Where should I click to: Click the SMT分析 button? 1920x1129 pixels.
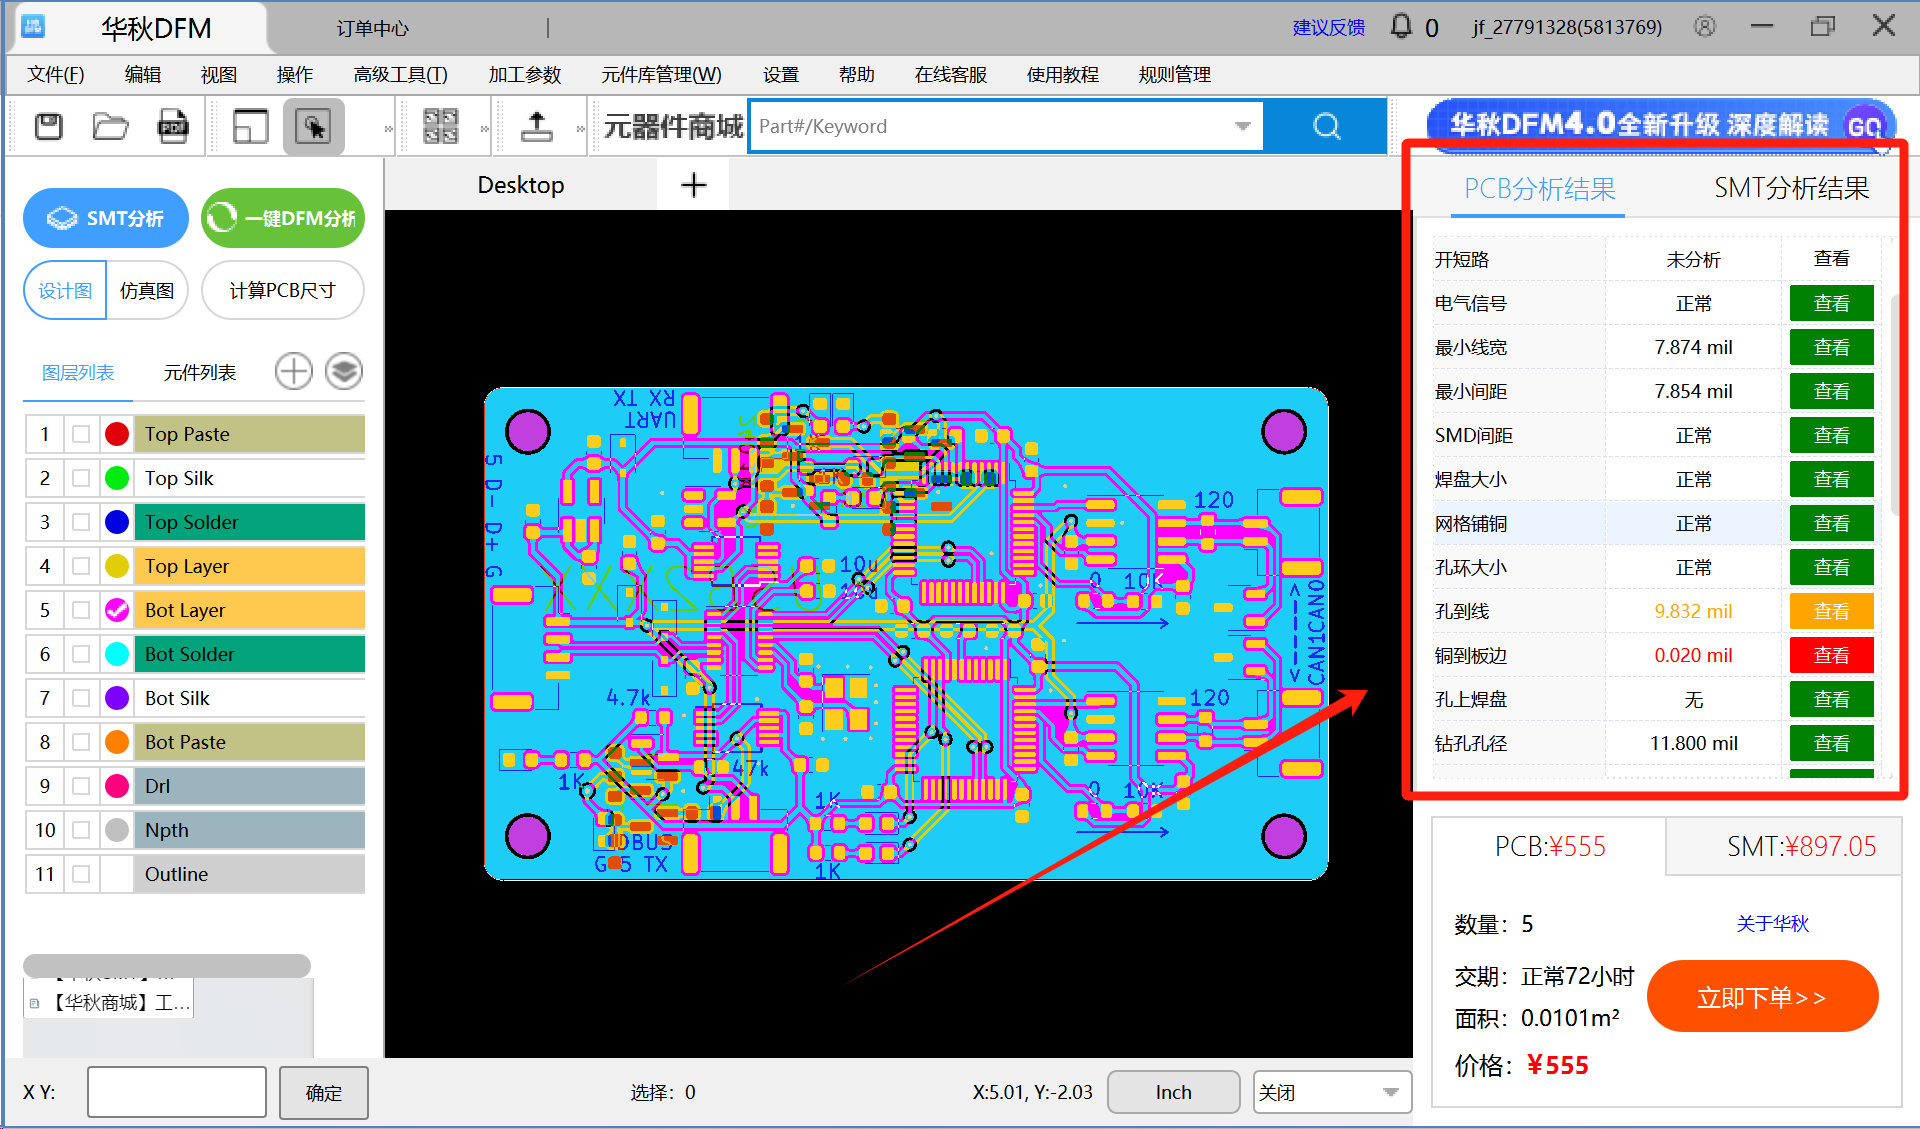(x=106, y=218)
